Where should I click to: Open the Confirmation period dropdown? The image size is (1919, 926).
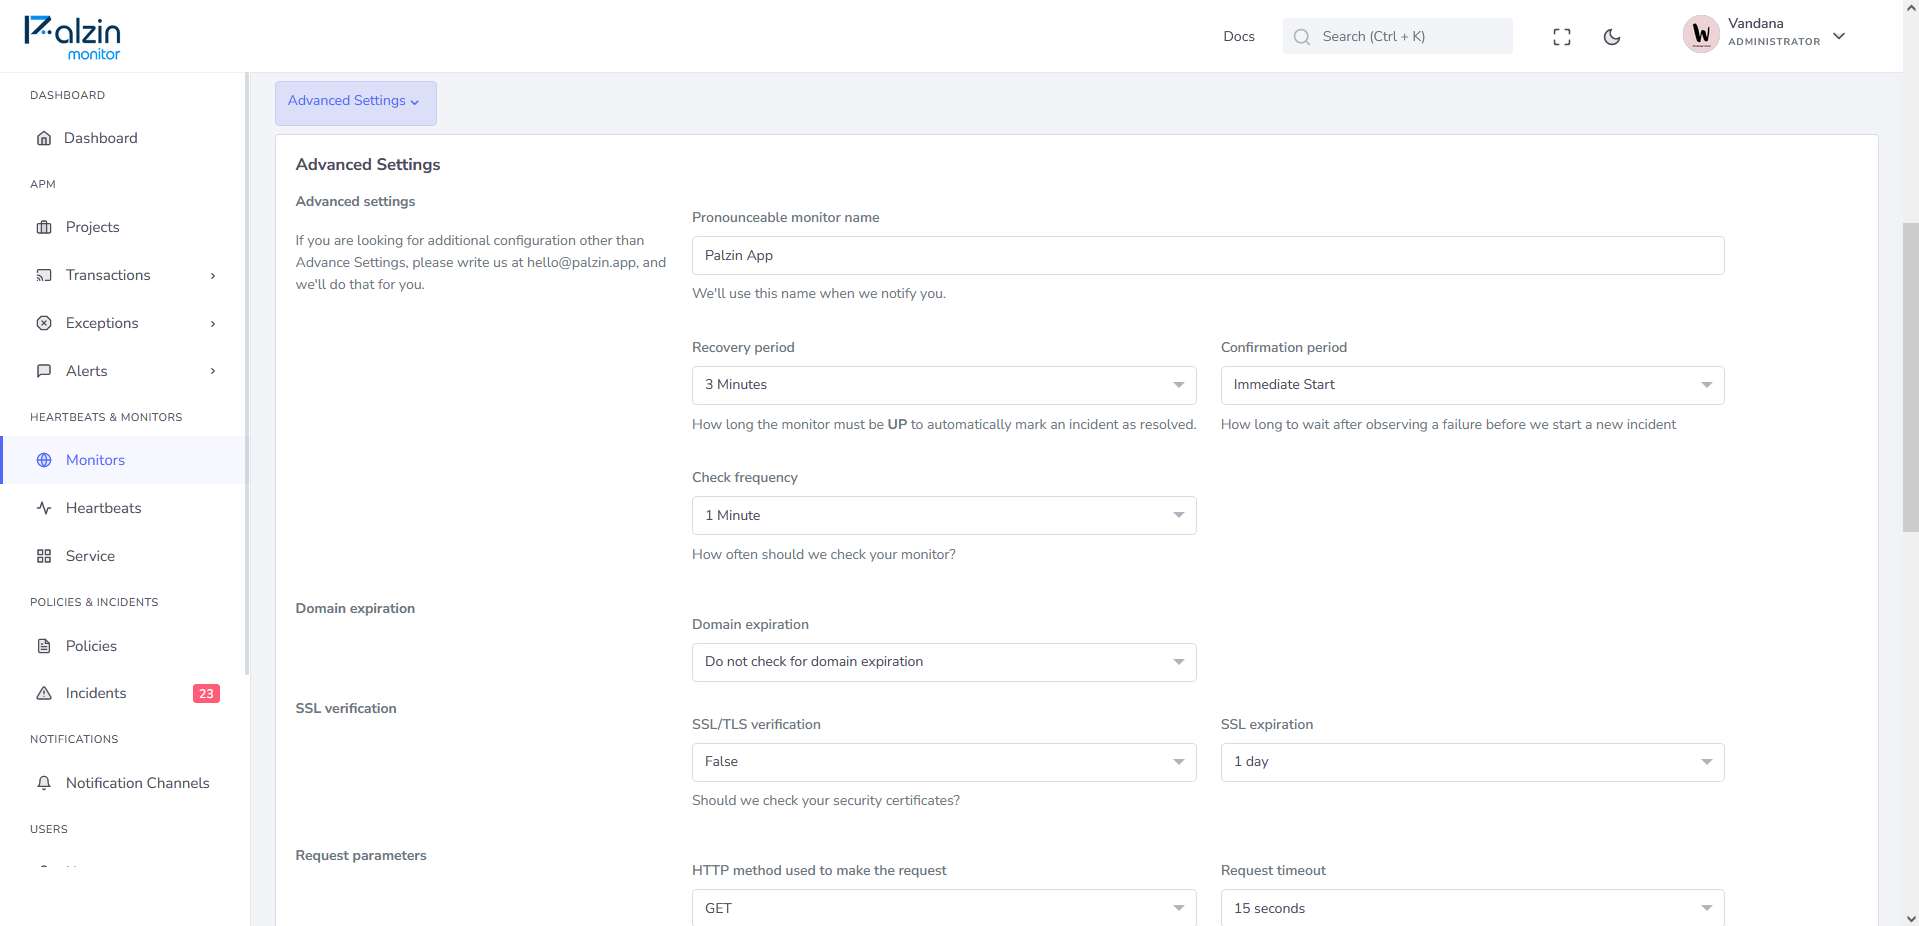tap(1472, 385)
